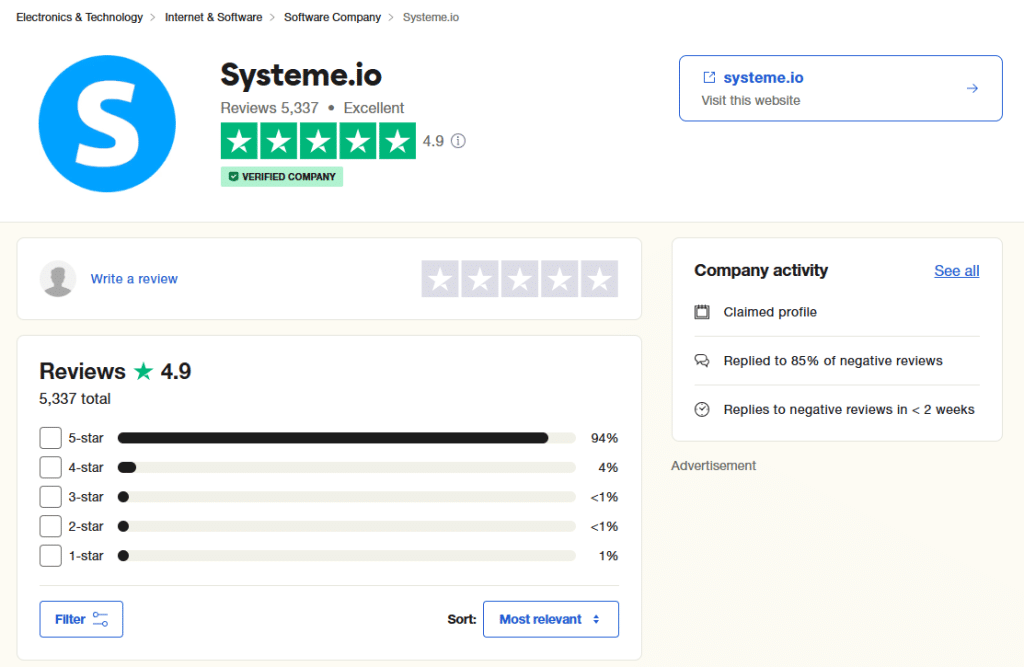Viewport: 1024px width, 667px height.
Task: Click the fifth green Trustpilot star in header
Action: click(x=398, y=141)
